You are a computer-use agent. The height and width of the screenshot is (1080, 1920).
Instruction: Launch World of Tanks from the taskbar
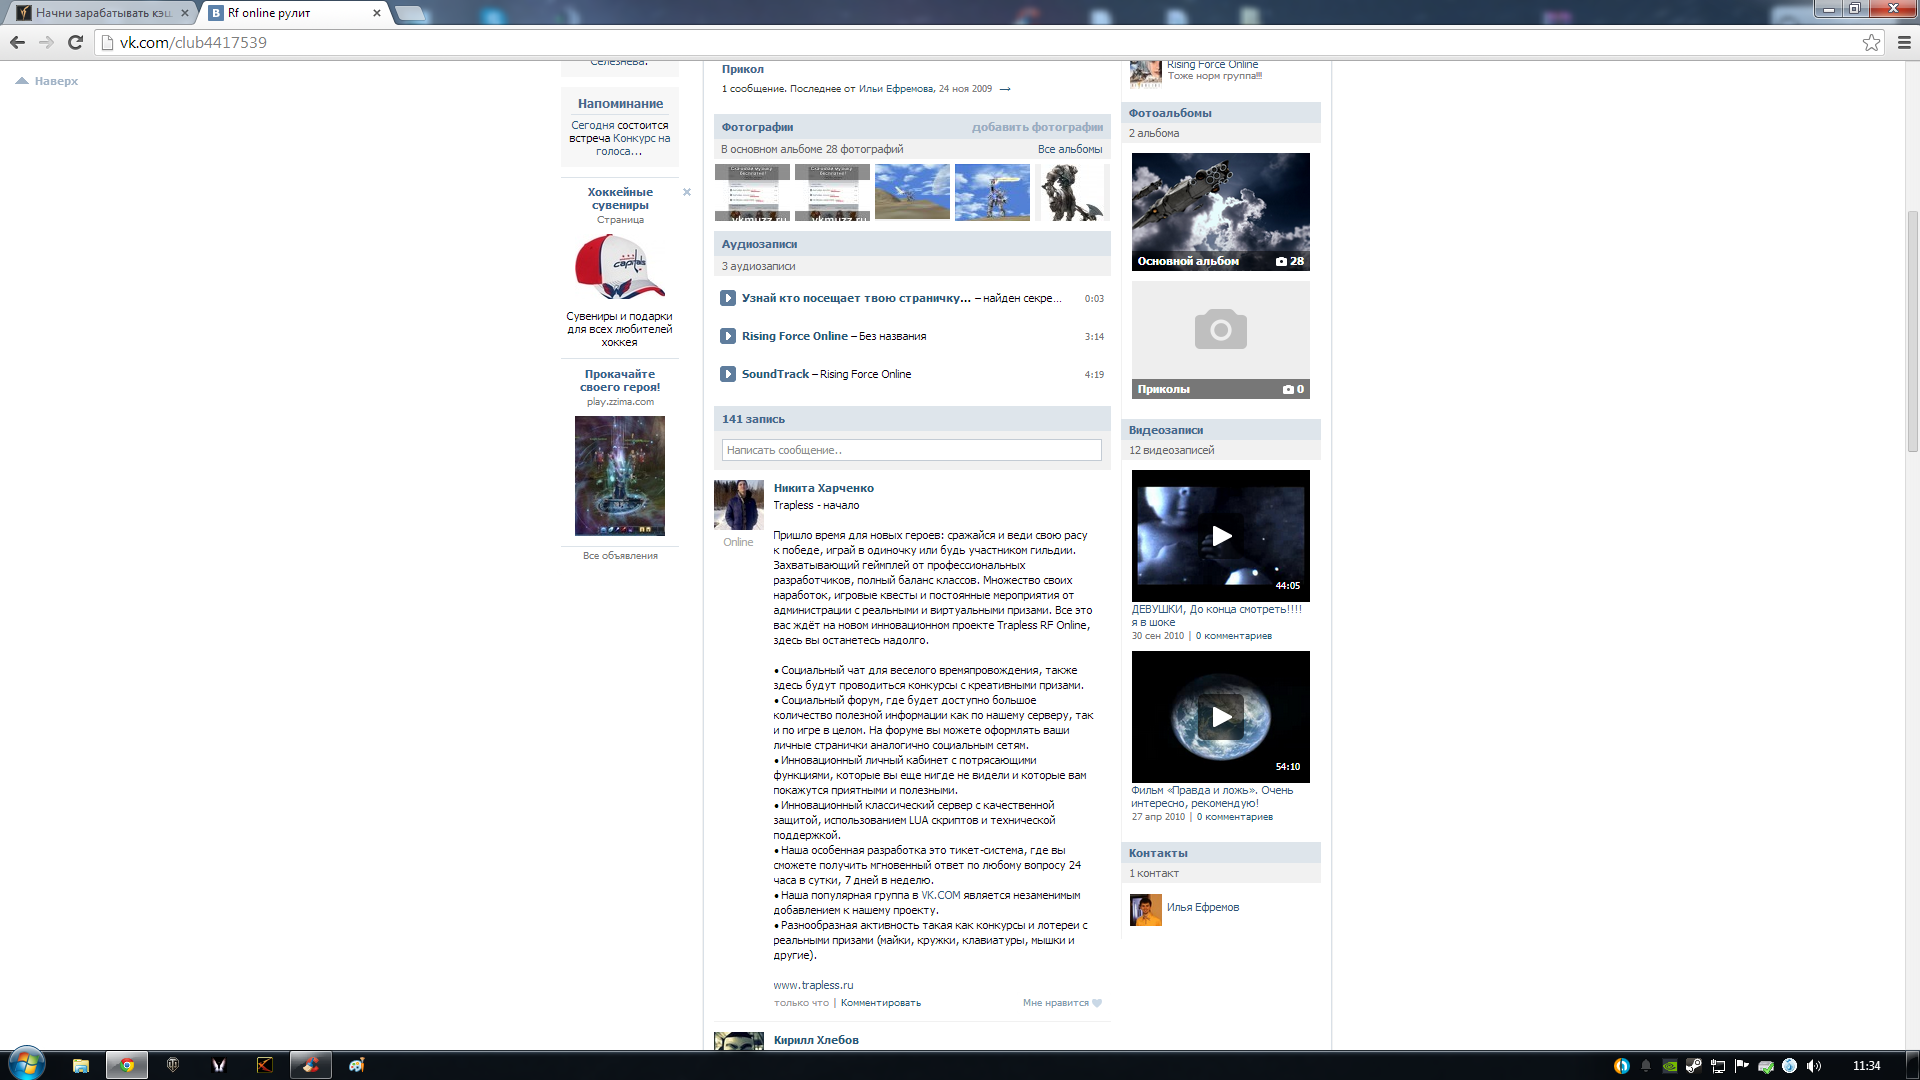[x=173, y=1065]
